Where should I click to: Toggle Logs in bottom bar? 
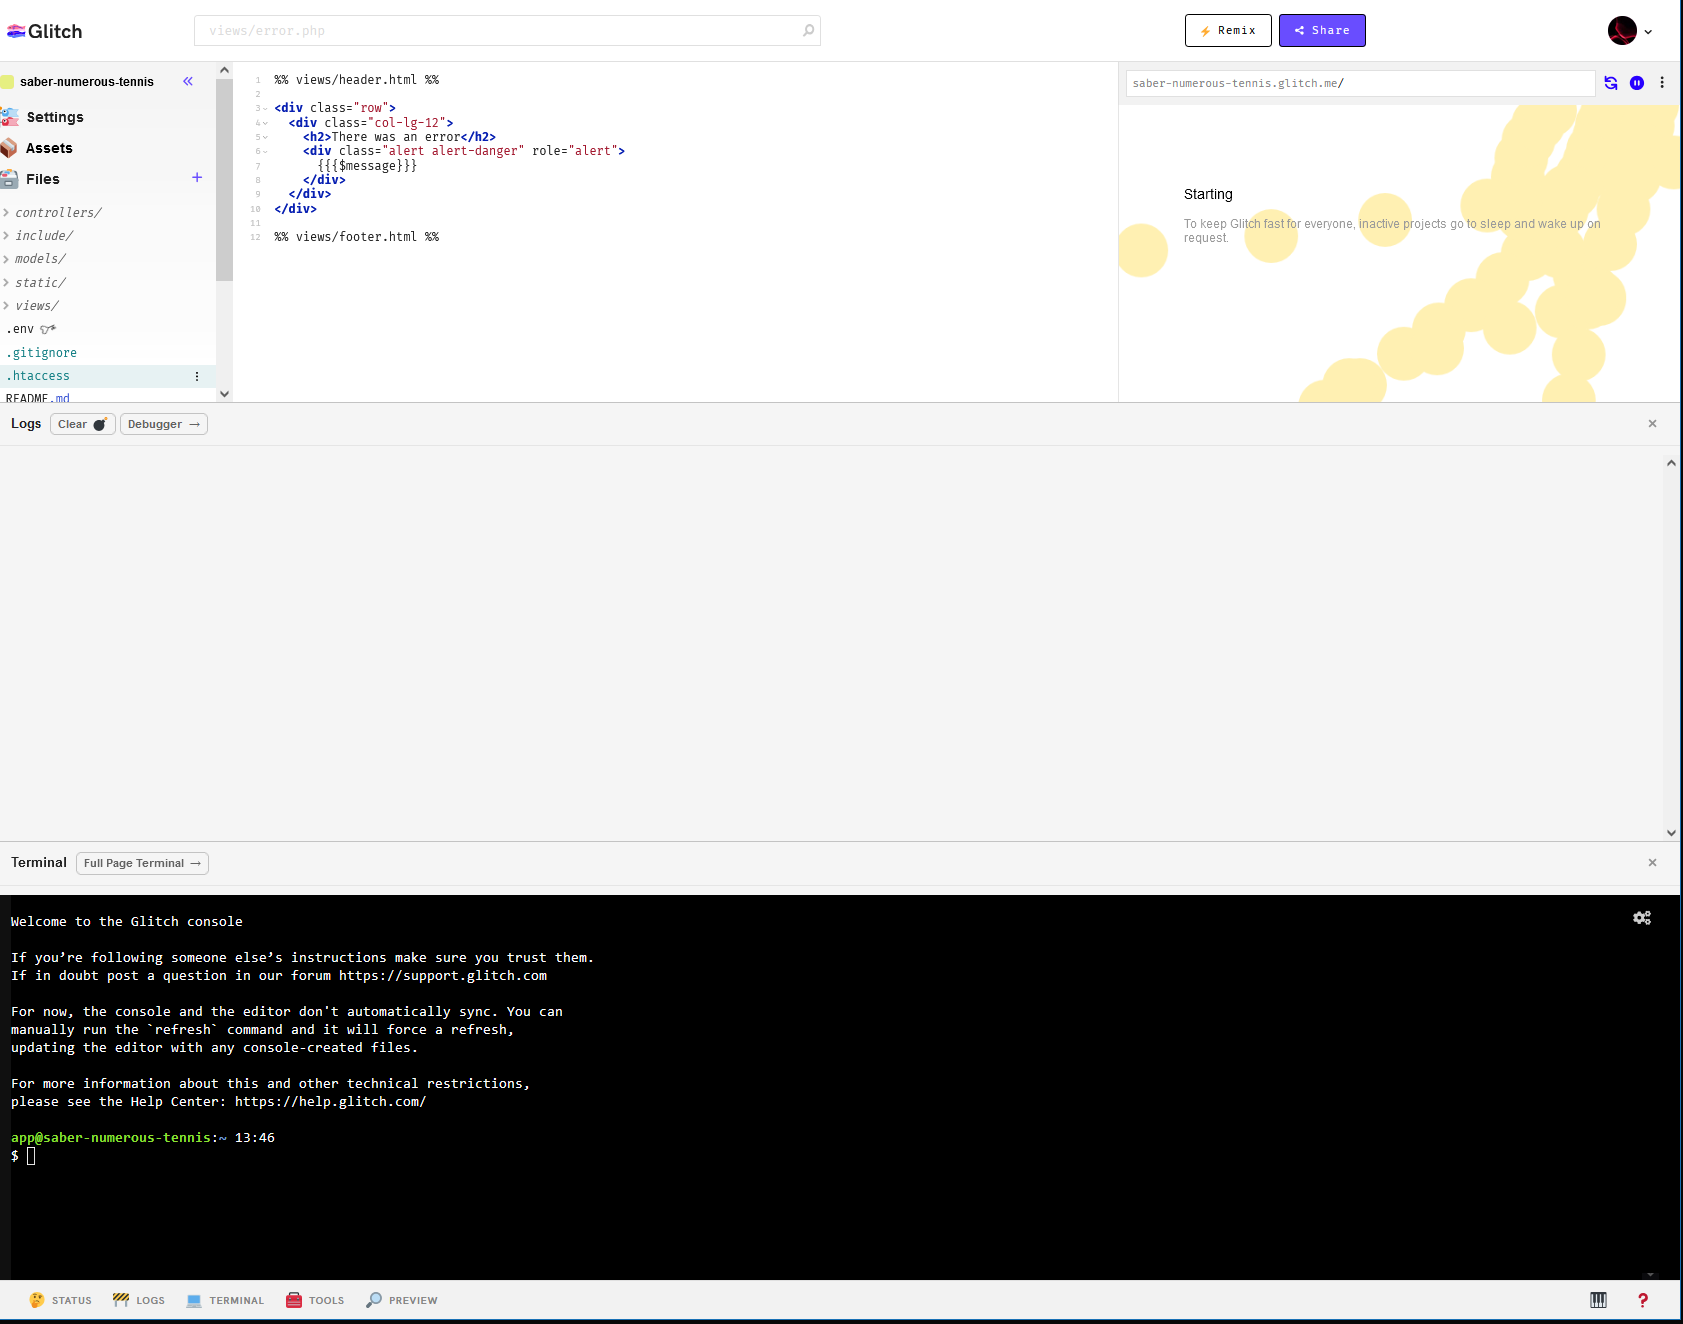[x=138, y=1300]
